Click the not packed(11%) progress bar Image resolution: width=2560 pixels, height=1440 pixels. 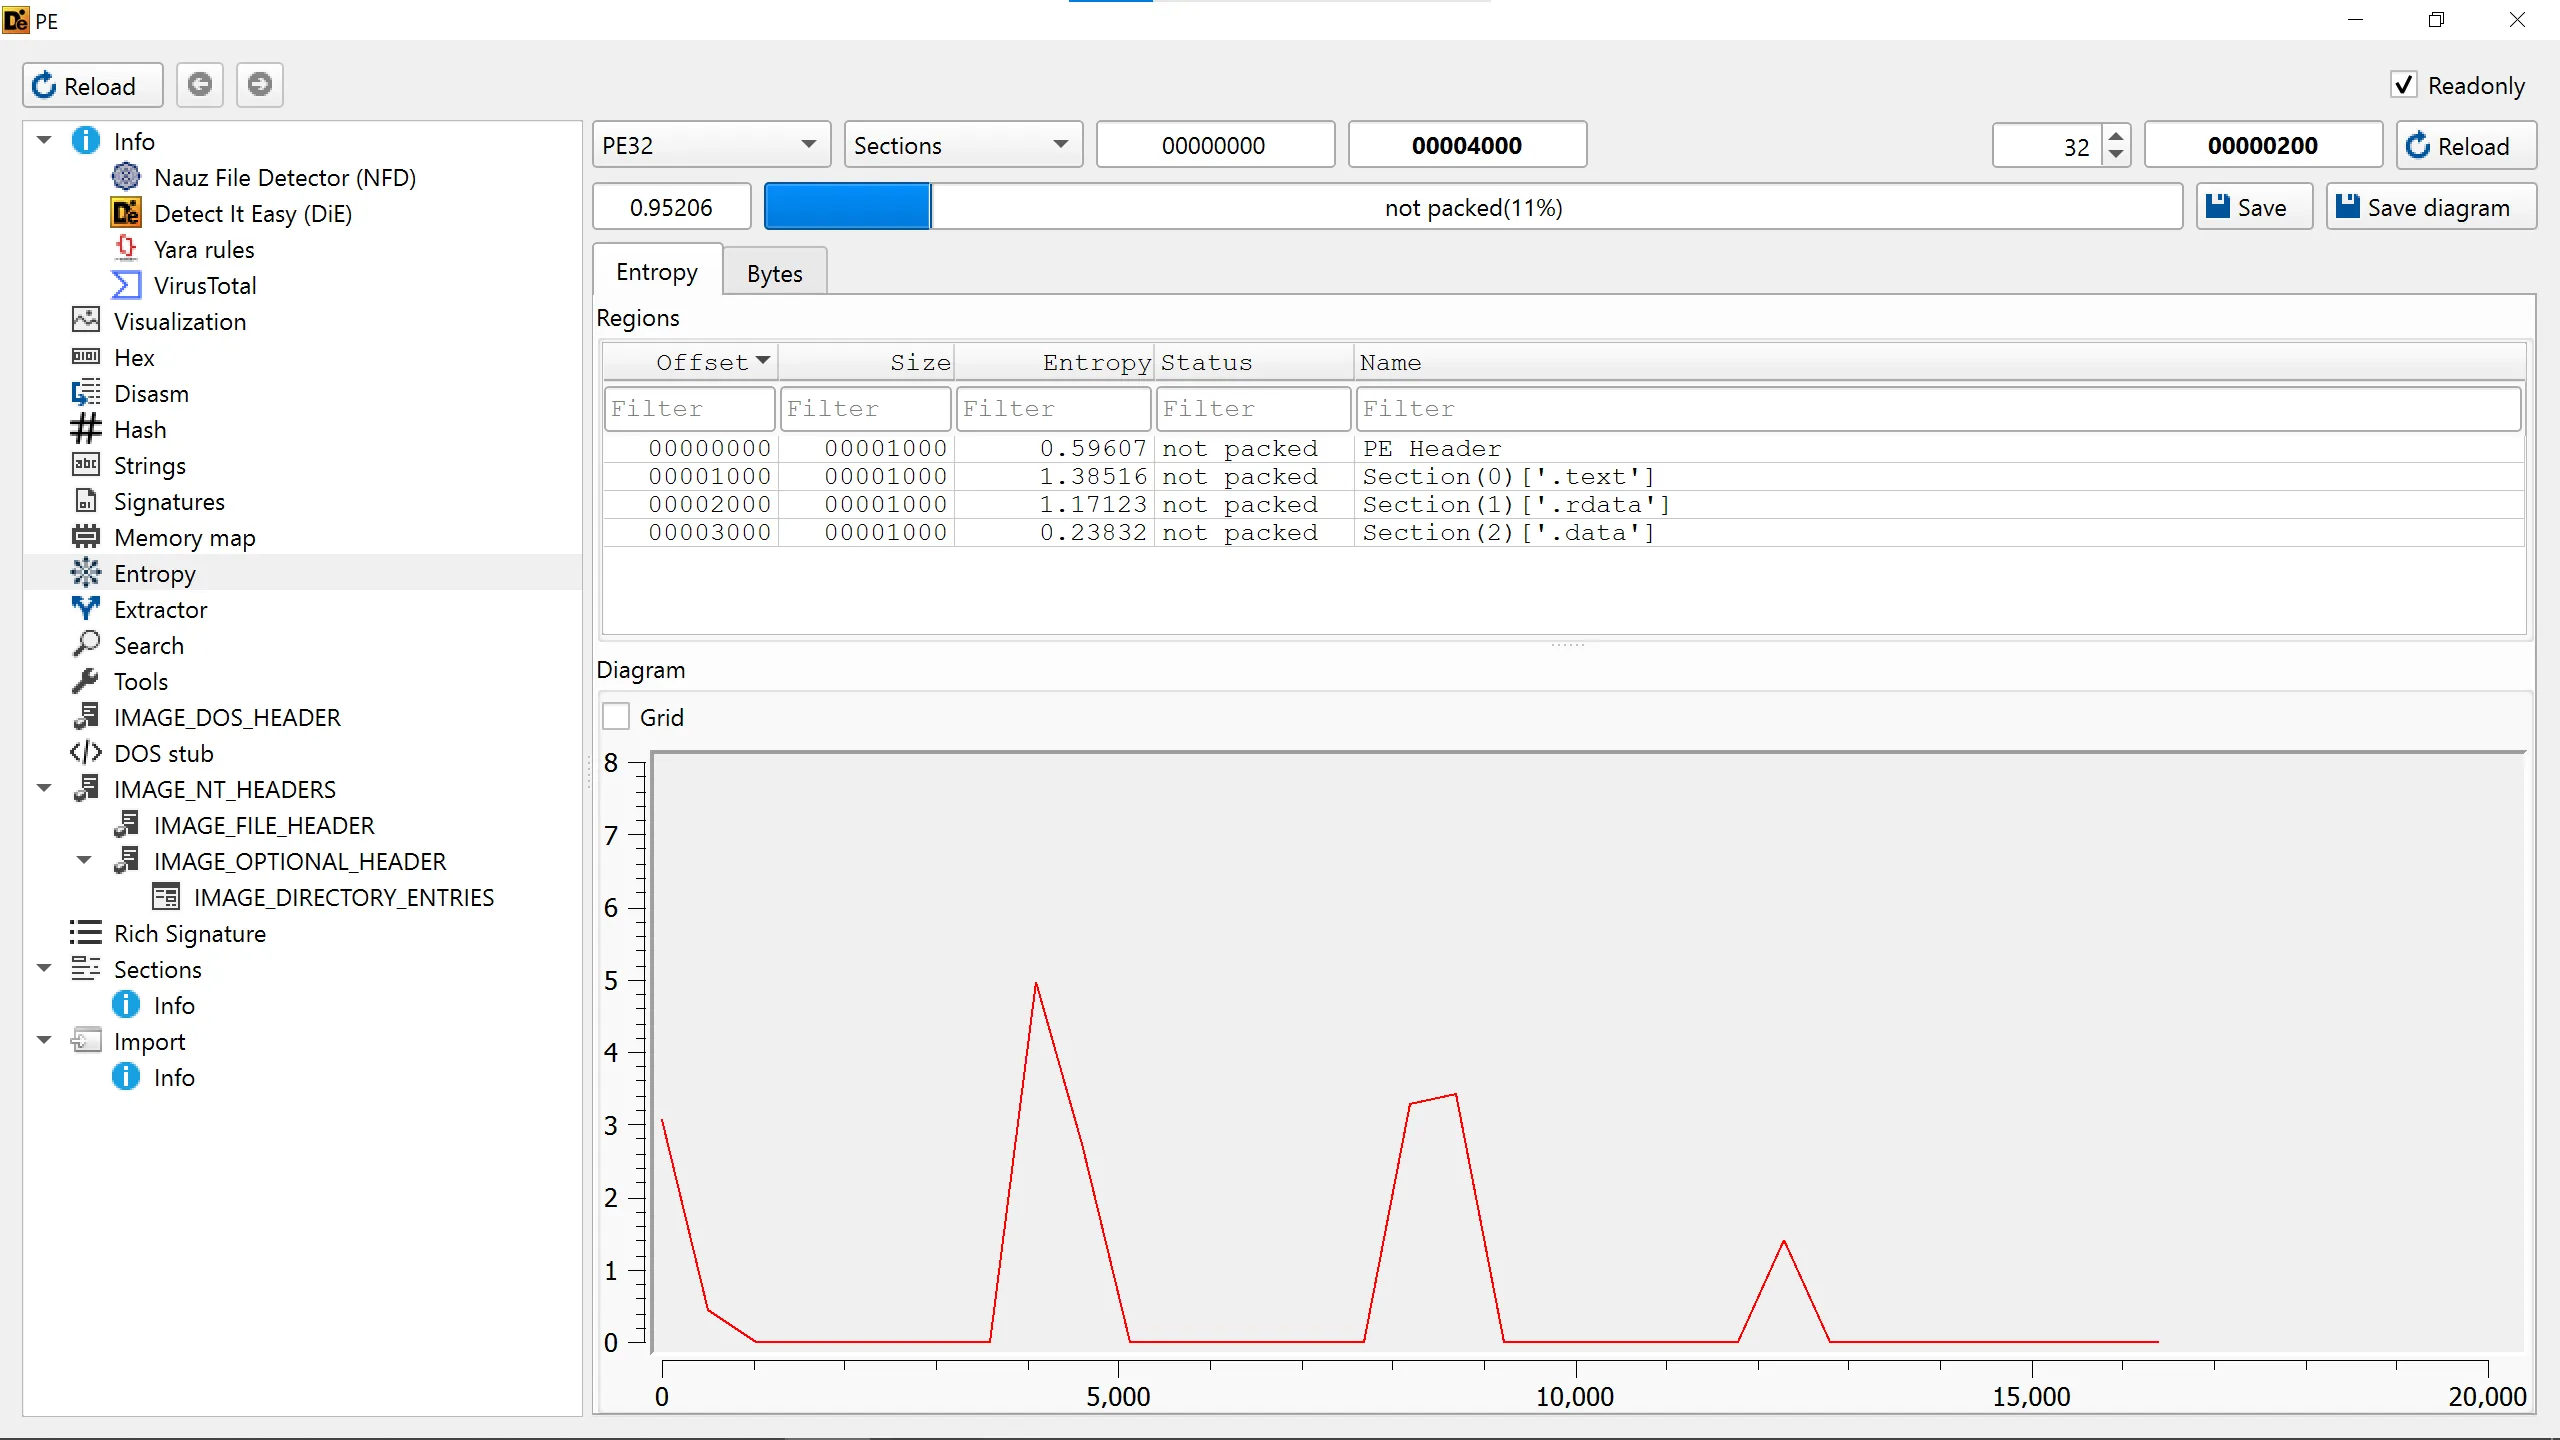point(1472,207)
